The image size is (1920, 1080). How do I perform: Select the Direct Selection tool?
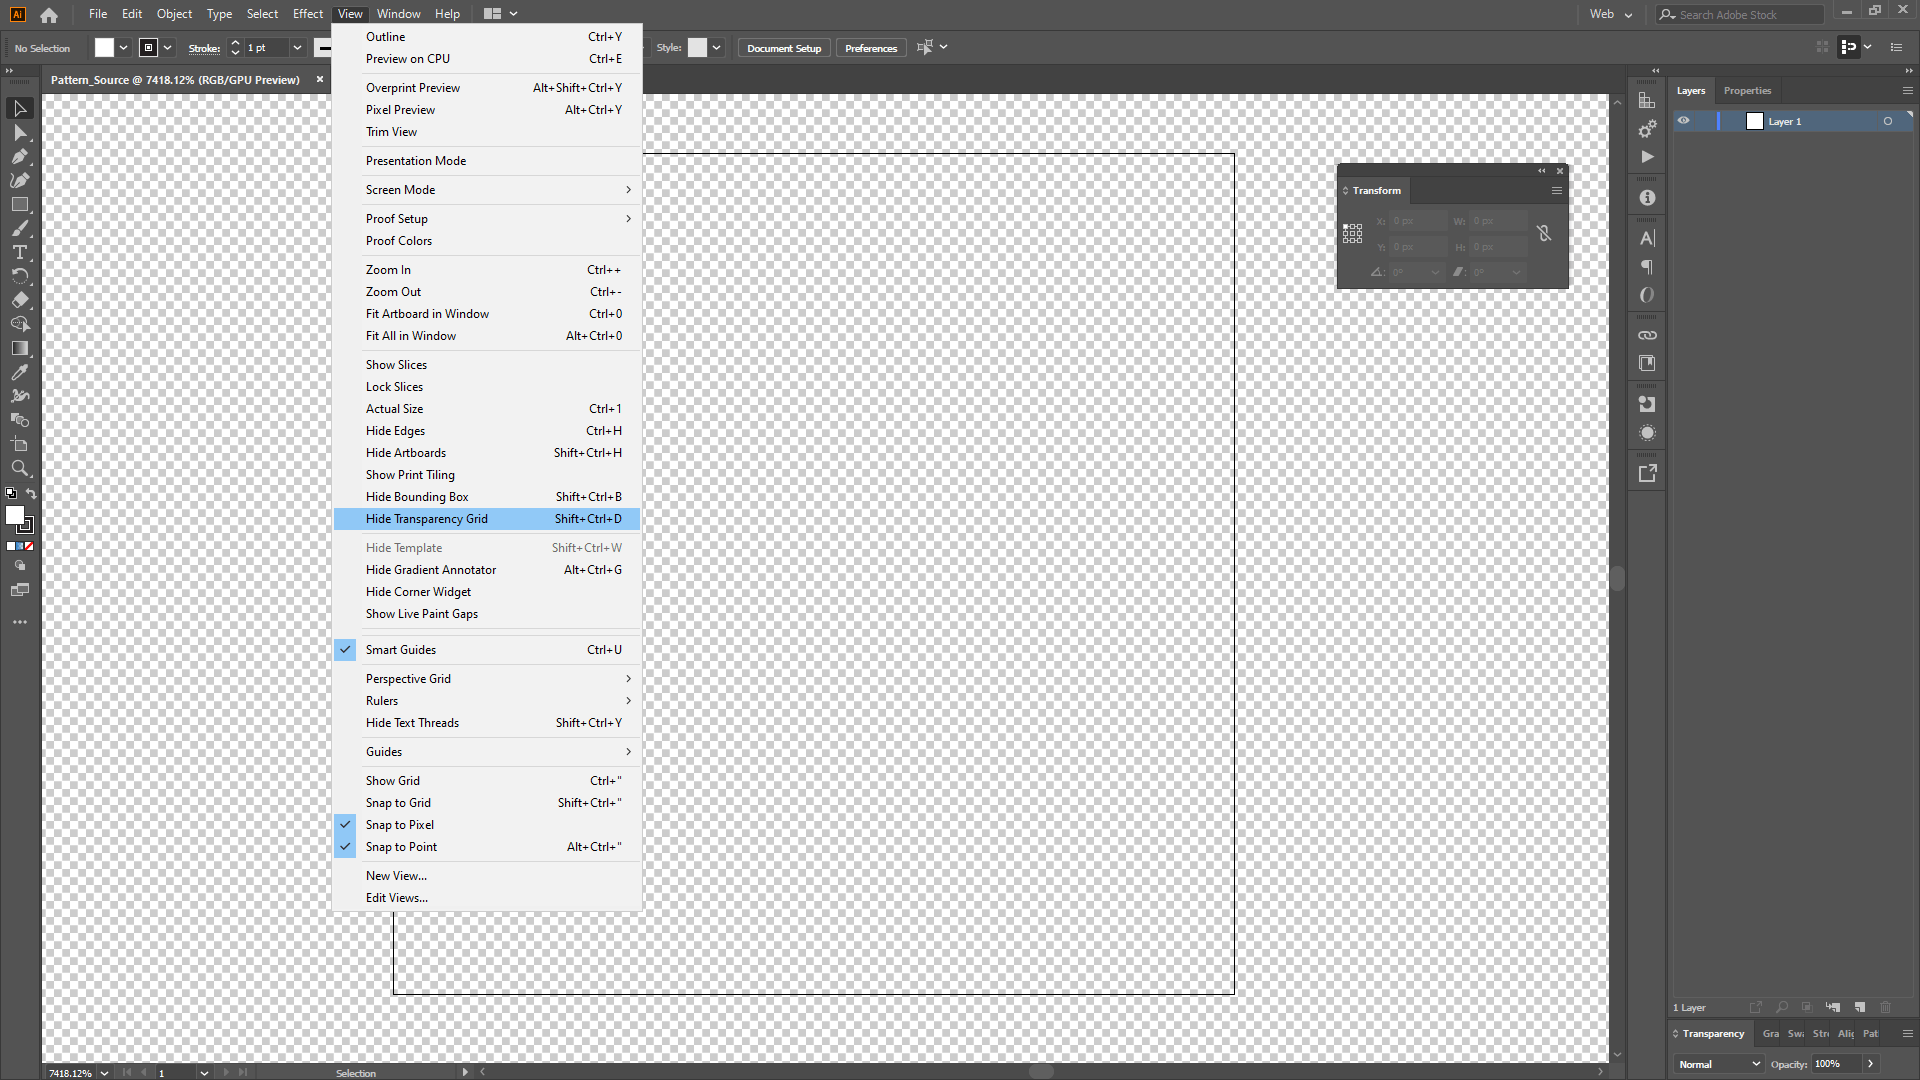[x=19, y=132]
